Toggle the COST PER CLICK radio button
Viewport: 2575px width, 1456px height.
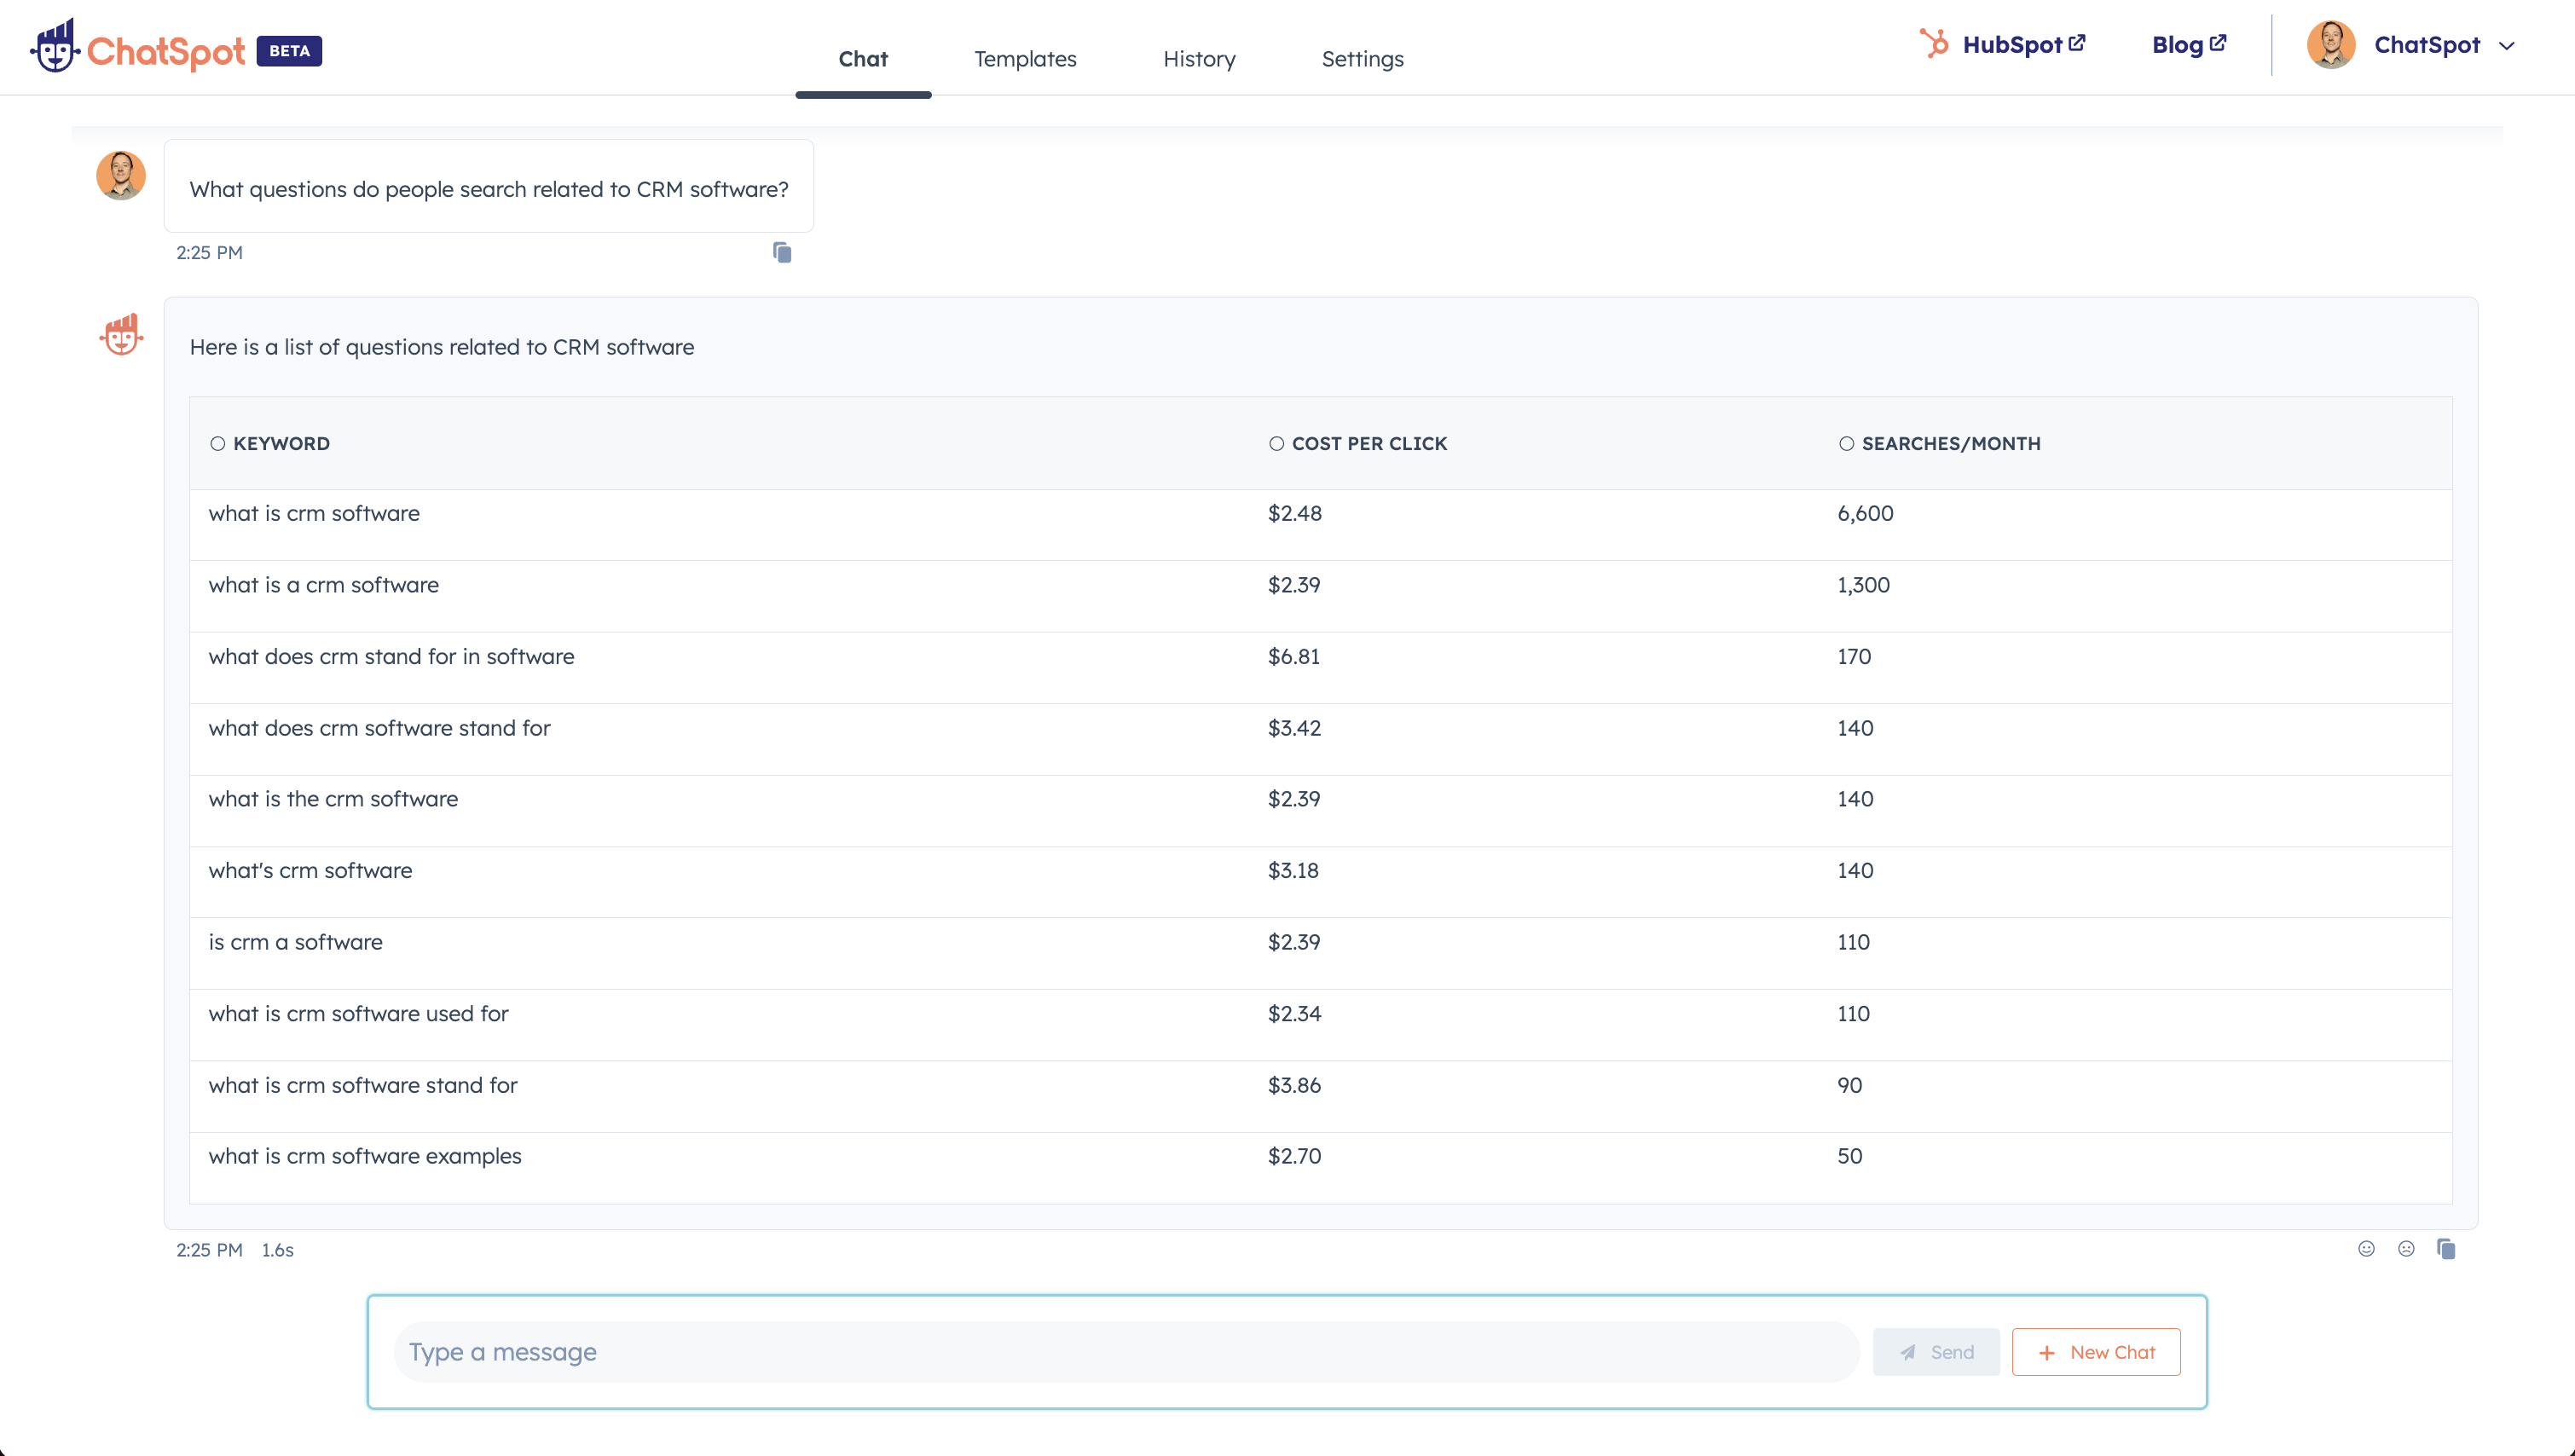[1275, 442]
